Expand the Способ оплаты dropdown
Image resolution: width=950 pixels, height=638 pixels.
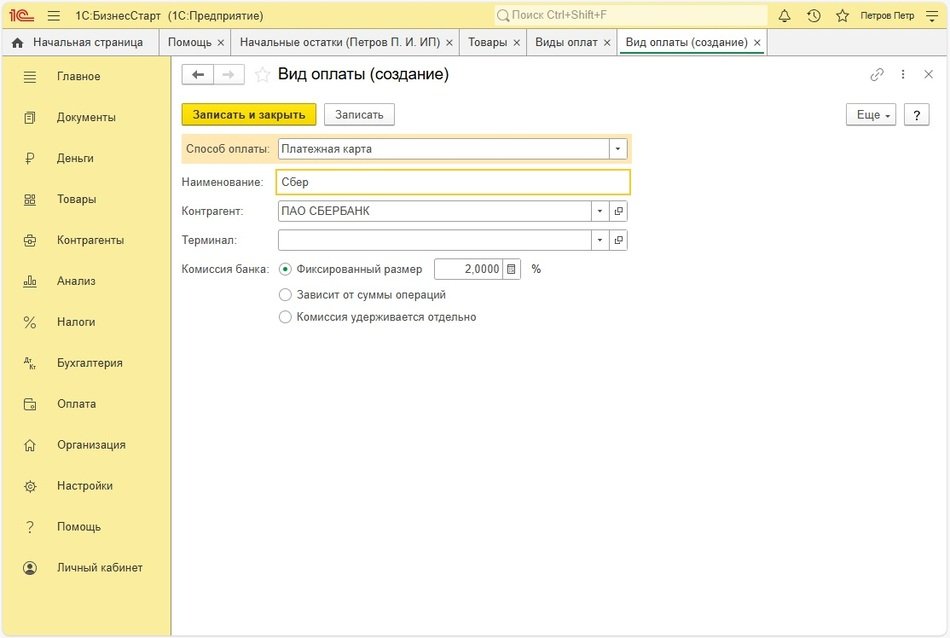(x=619, y=149)
